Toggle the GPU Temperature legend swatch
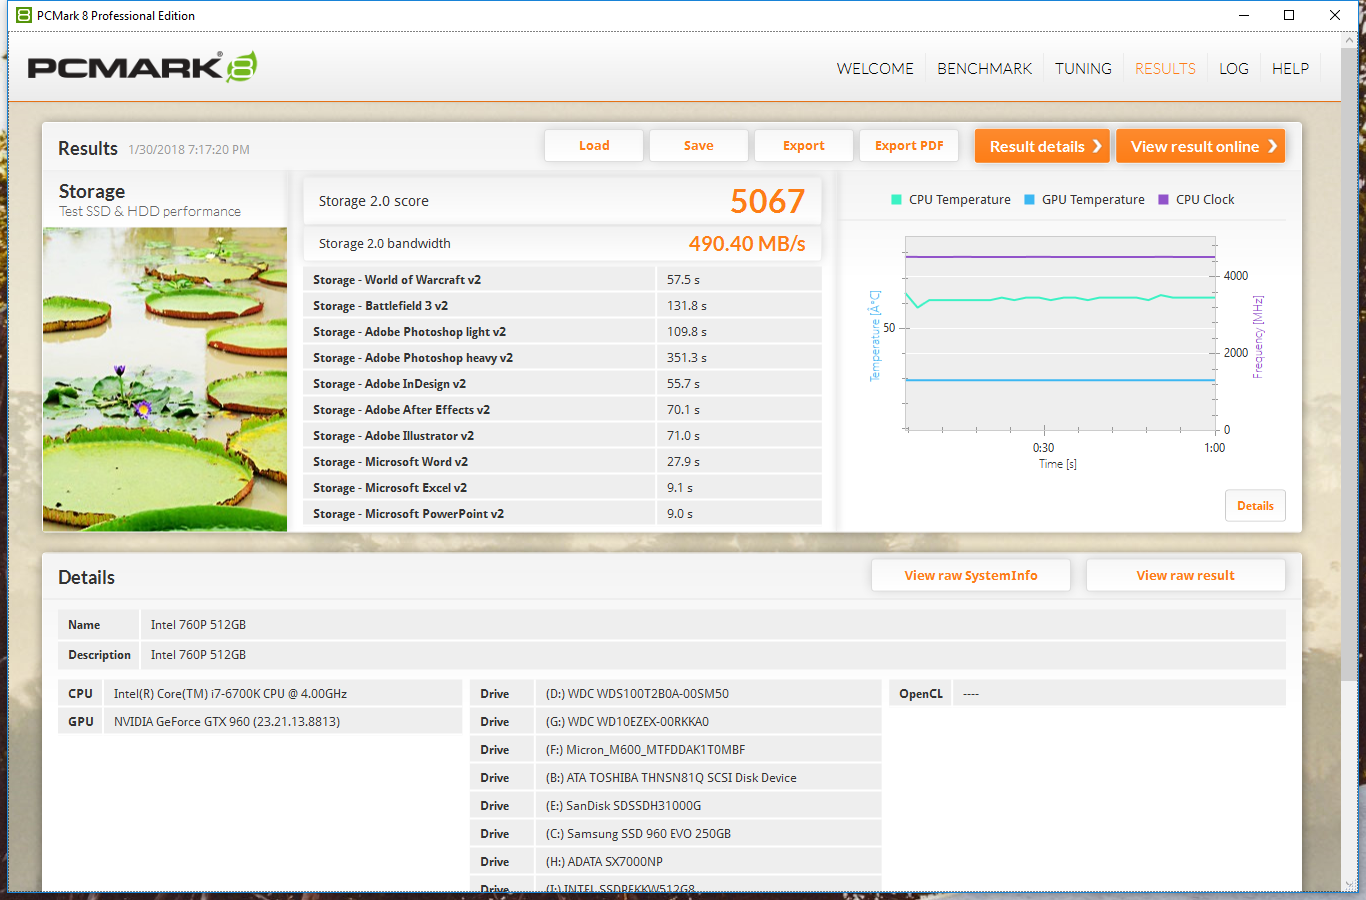The image size is (1366, 900). (x=1029, y=200)
